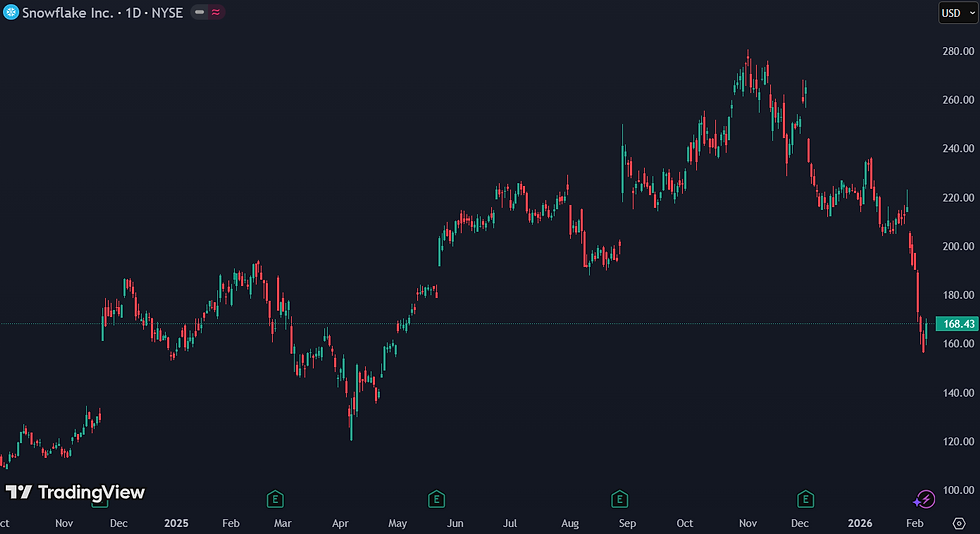Viewport: 980px width, 534px height.
Task: Click the 120.00 price axis label
Action: coord(958,441)
